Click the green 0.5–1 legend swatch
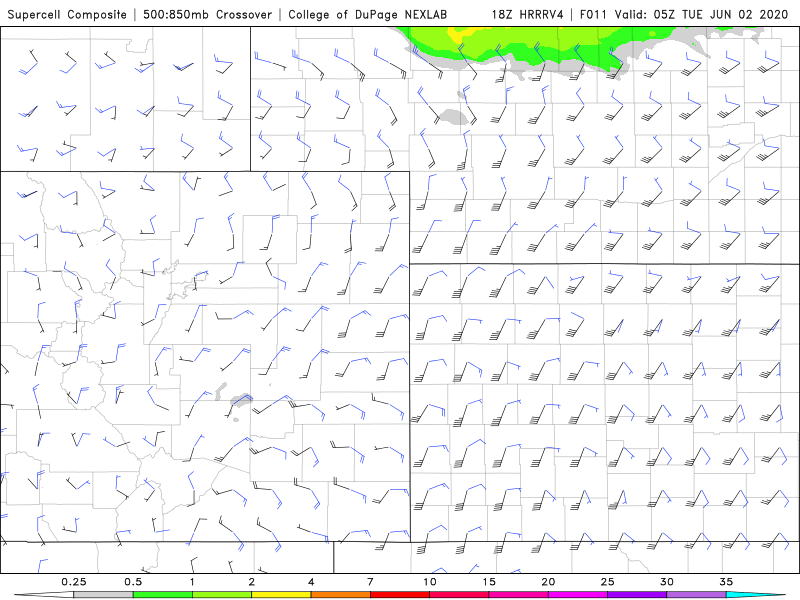 pos(163,595)
